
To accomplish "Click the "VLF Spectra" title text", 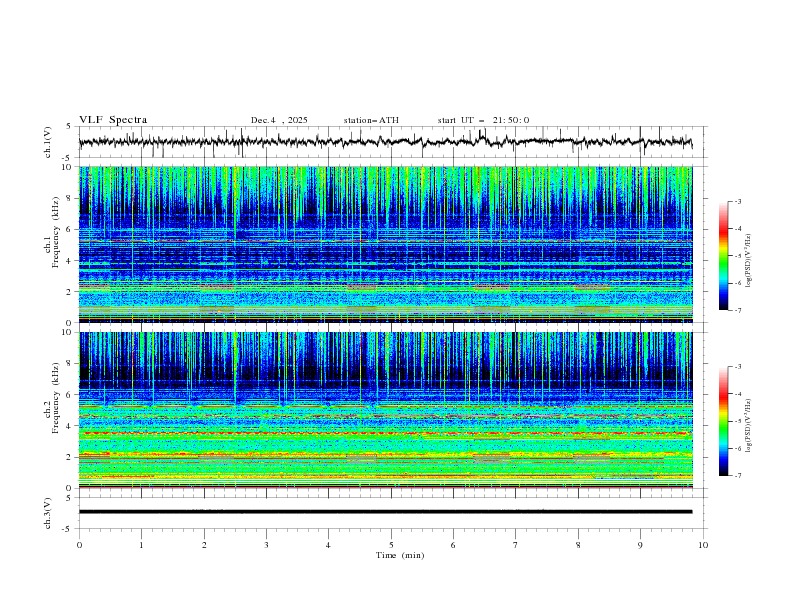I will pos(113,120).
